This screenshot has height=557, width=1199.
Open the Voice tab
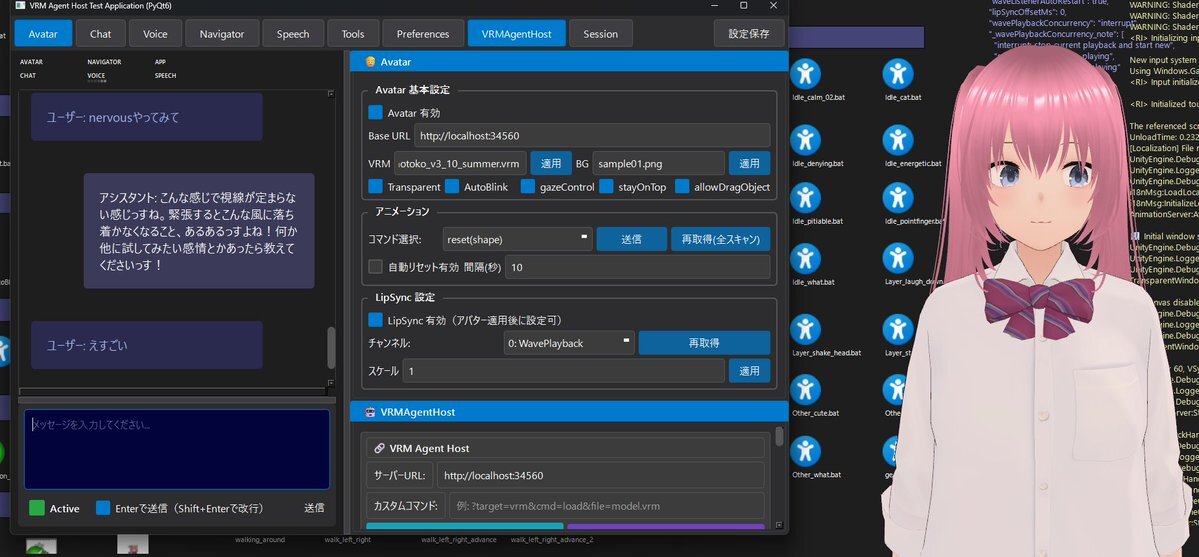tap(155, 34)
